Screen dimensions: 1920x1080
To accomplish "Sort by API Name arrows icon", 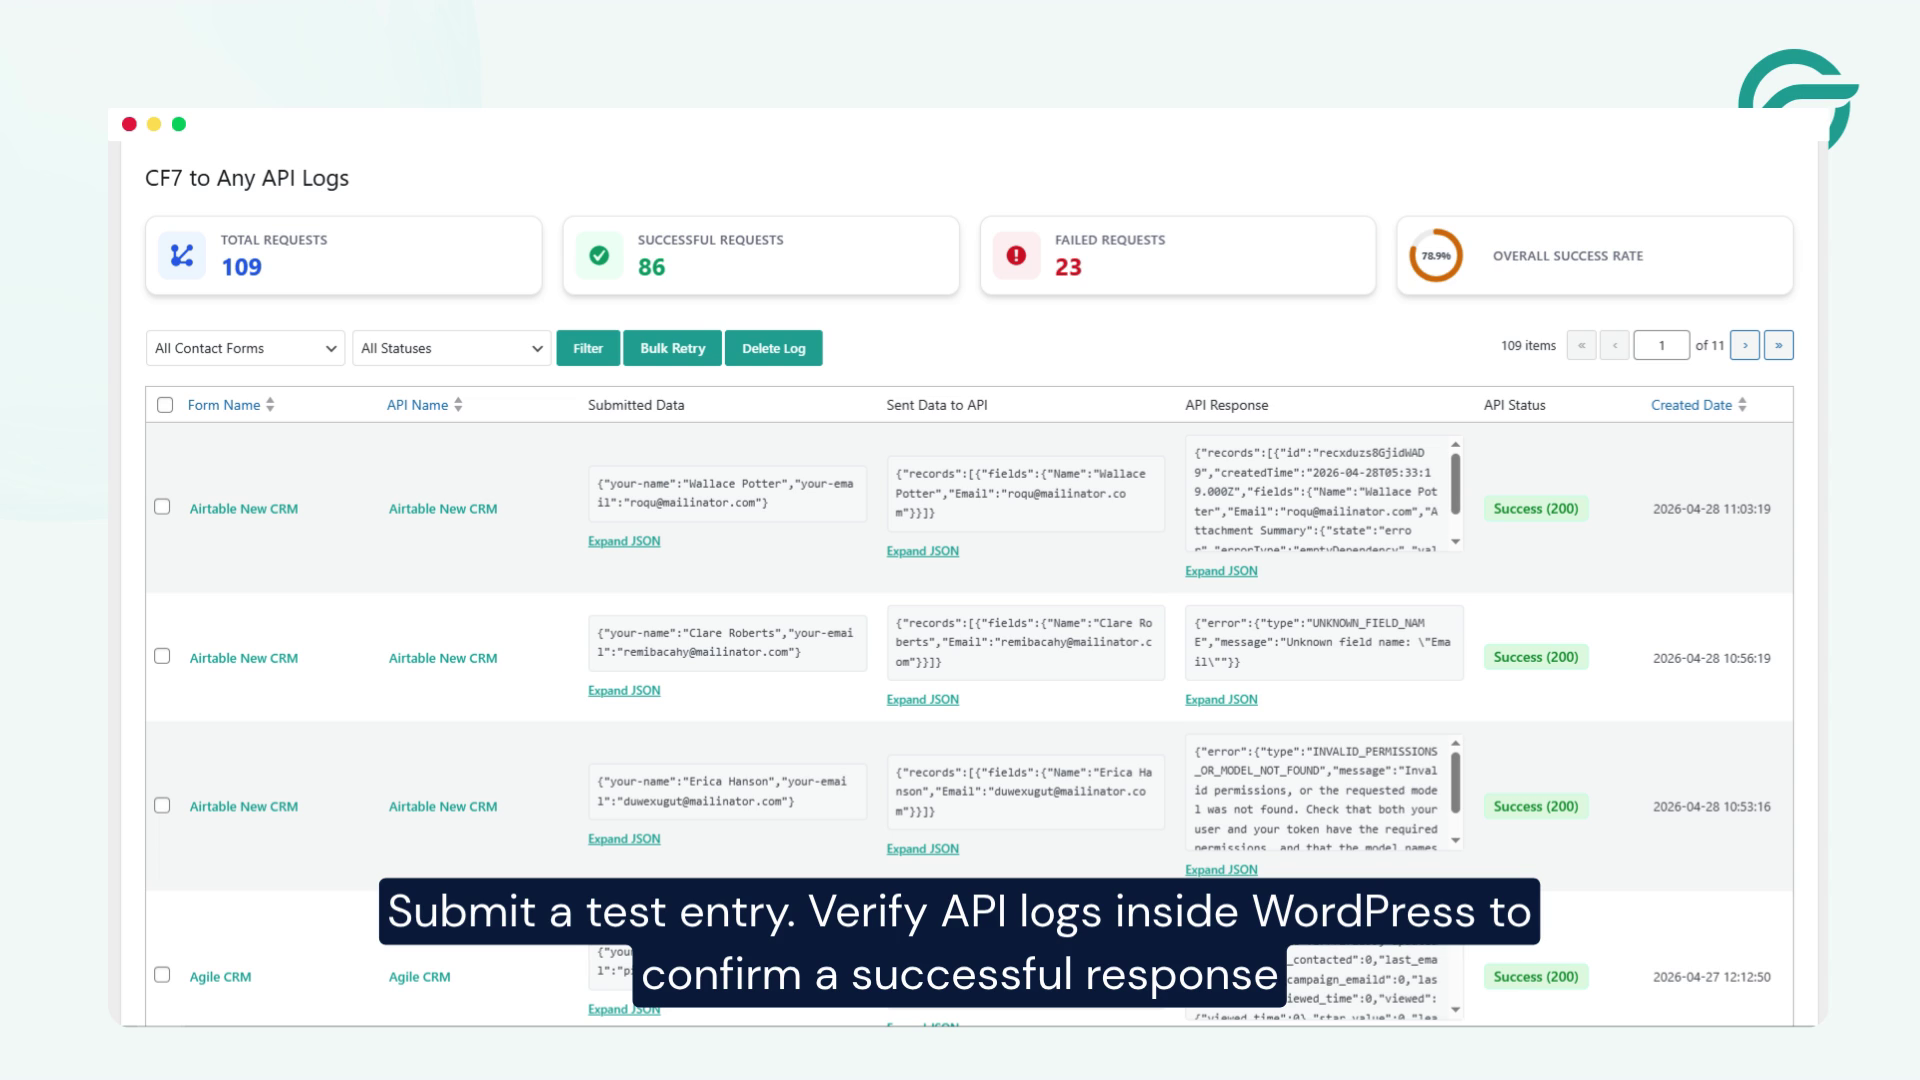I will [458, 405].
